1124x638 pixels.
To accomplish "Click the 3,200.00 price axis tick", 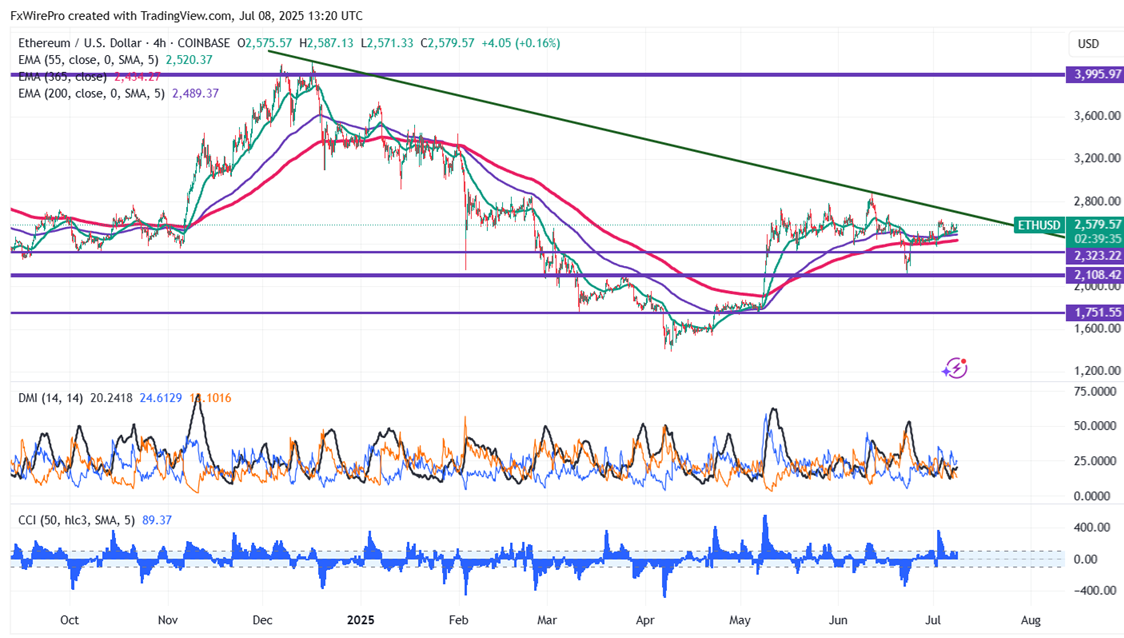I will tap(1097, 158).
